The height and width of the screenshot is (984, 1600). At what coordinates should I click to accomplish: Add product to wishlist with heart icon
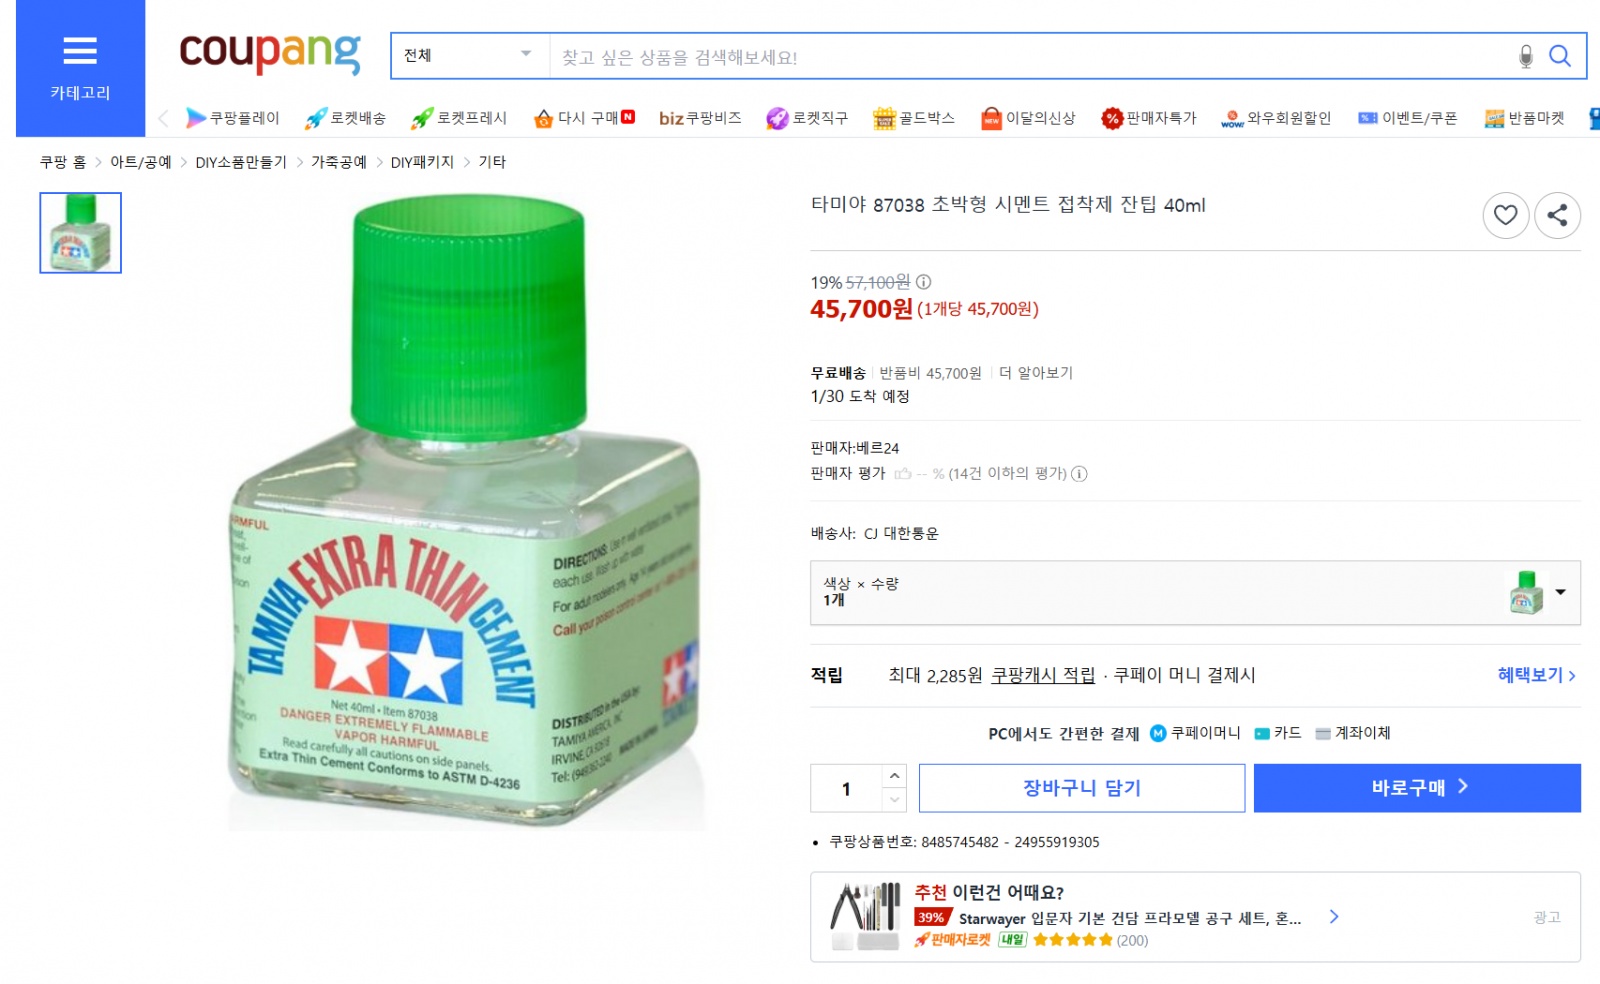point(1505,215)
